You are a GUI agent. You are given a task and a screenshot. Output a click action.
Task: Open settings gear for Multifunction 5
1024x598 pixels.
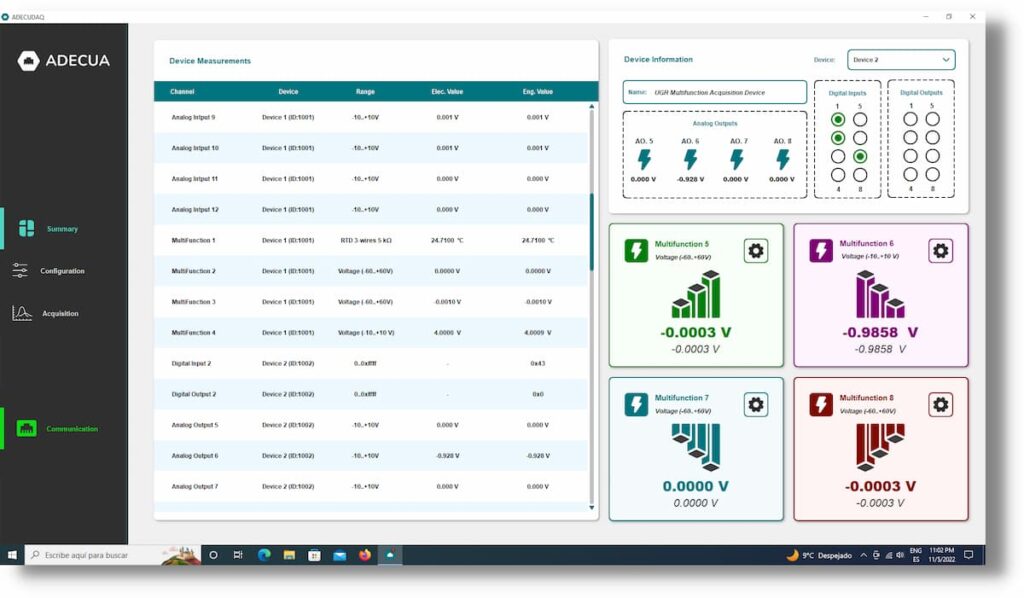pos(756,251)
